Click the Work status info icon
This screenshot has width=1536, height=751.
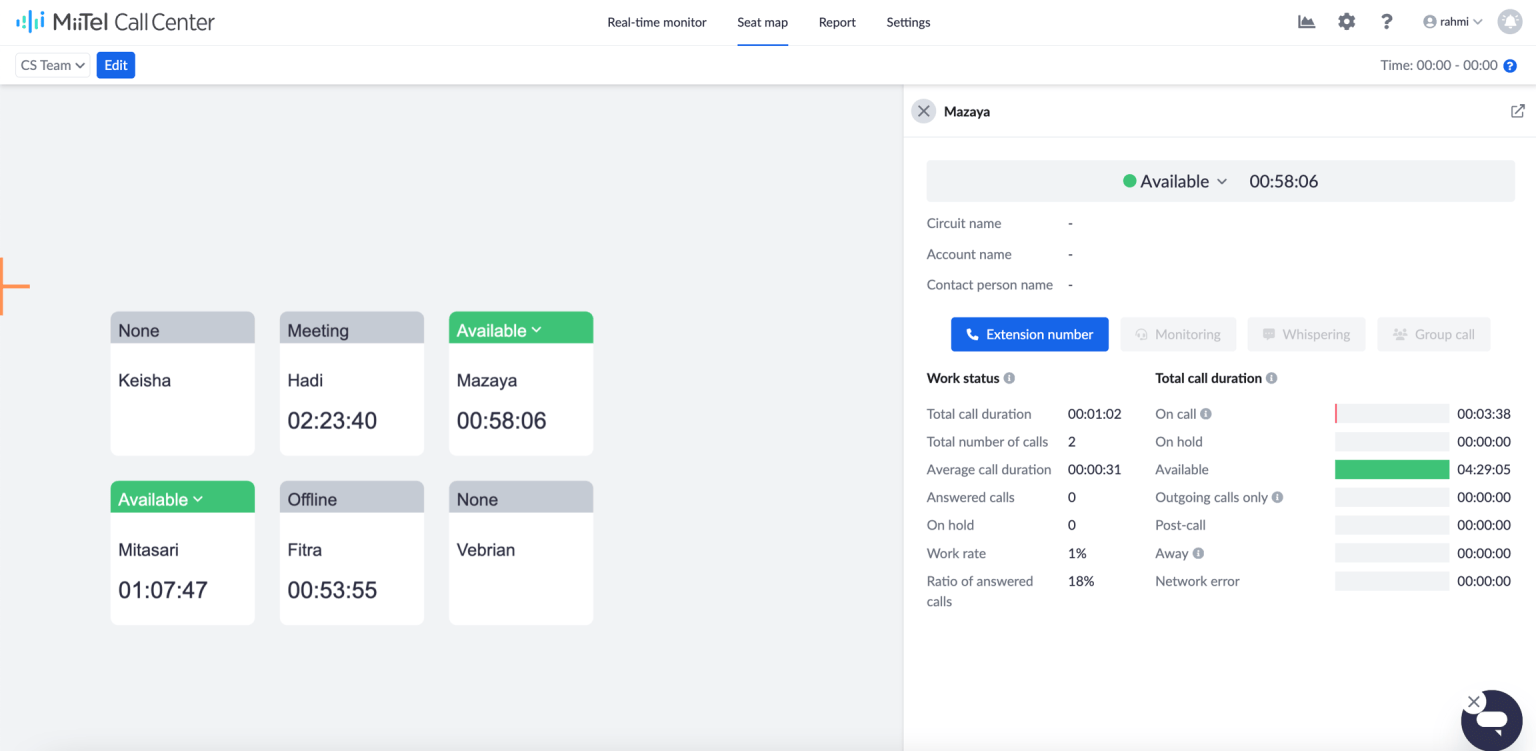click(1009, 378)
